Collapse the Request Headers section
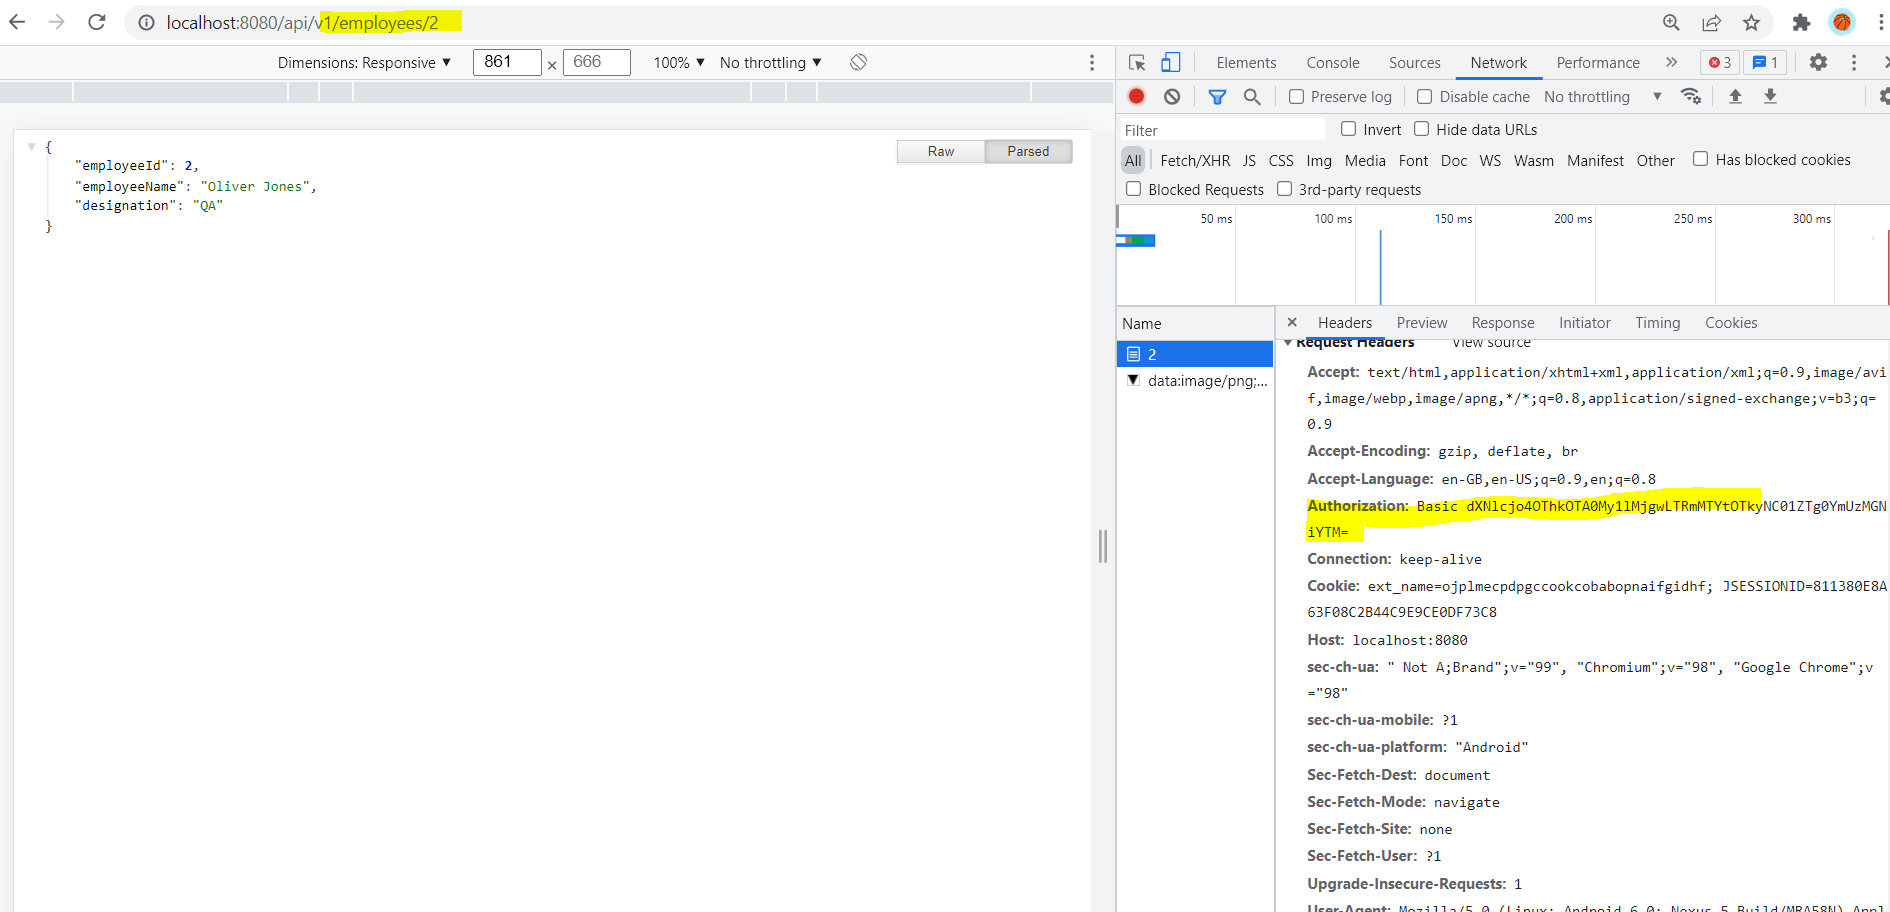1890x912 pixels. (x=1288, y=343)
